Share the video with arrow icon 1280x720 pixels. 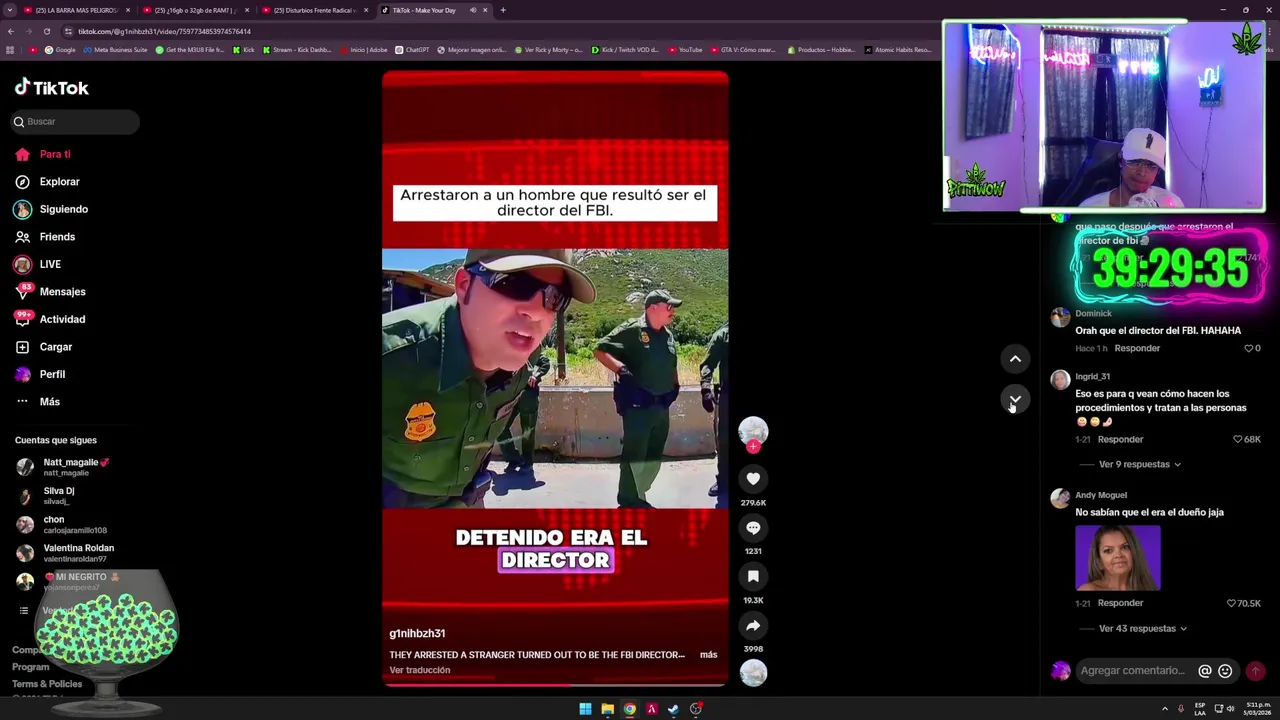(x=753, y=626)
